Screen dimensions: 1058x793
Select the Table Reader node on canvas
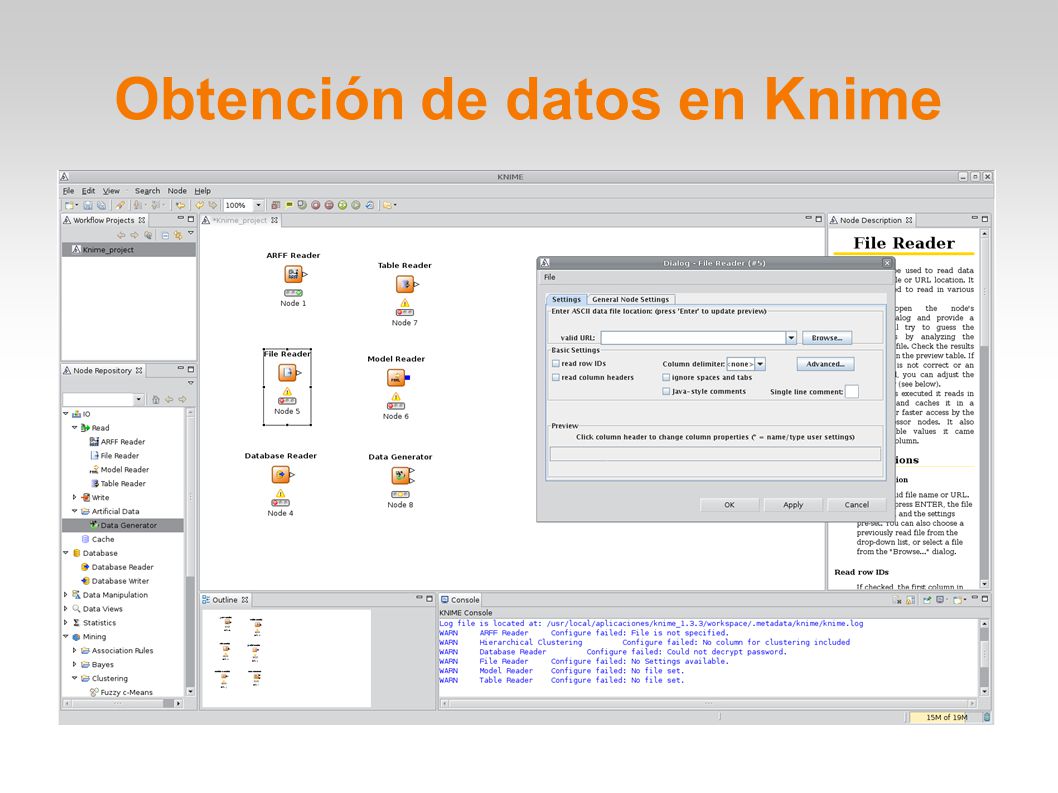[405, 284]
